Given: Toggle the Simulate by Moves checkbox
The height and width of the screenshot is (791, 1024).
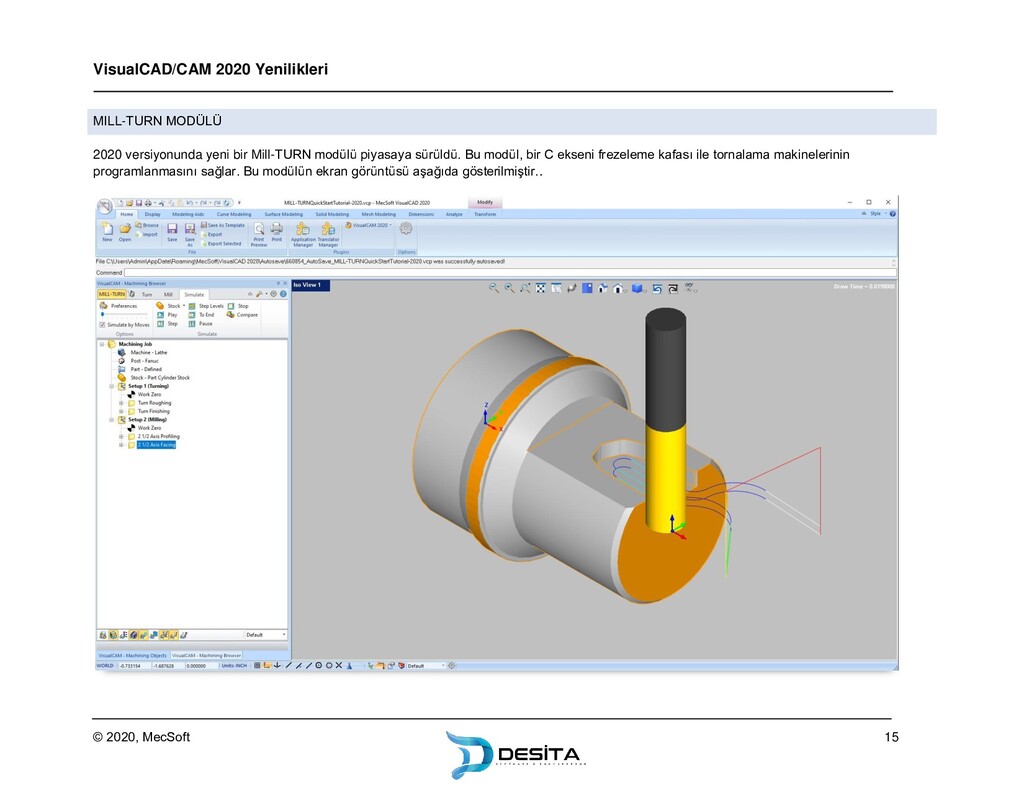Looking at the screenshot, I should 102,325.
